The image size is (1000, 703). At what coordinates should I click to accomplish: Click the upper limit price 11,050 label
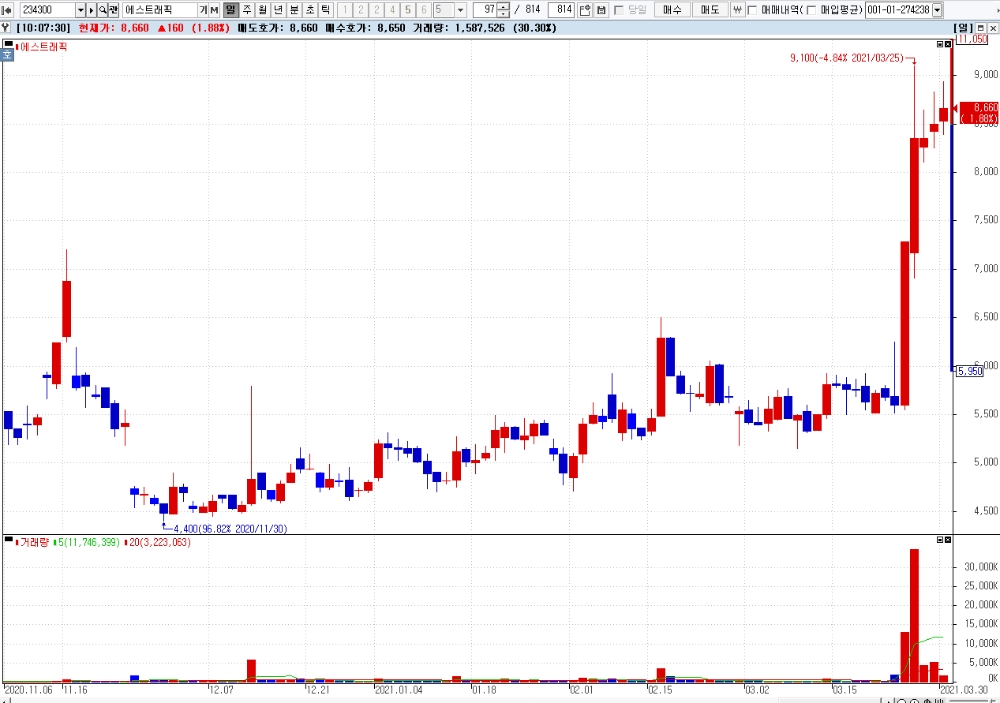972,40
